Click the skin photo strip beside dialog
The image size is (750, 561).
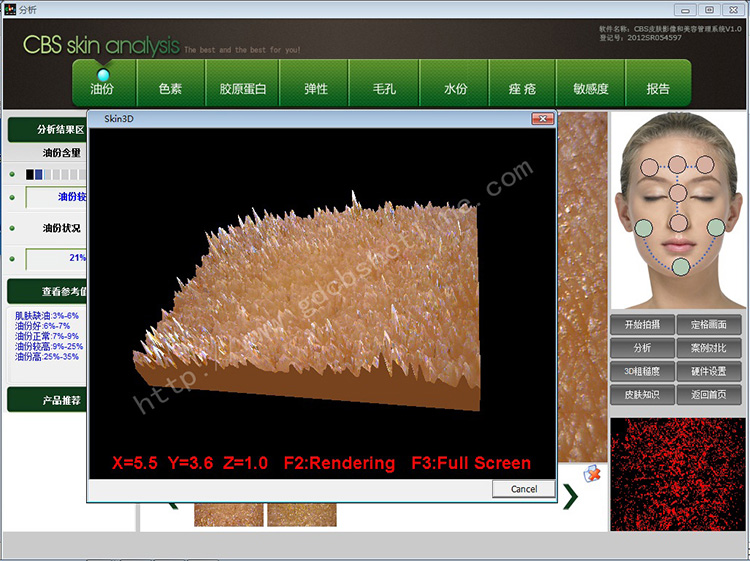coord(583,287)
